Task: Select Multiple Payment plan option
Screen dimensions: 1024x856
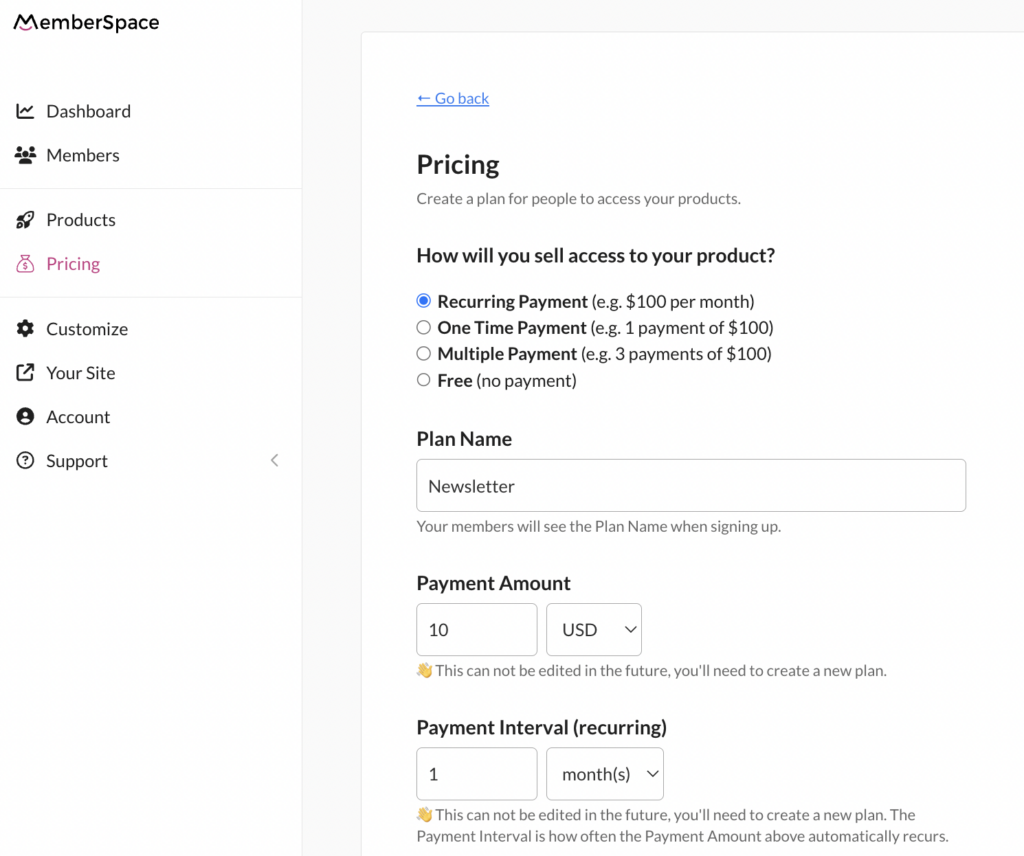Action: [x=423, y=353]
